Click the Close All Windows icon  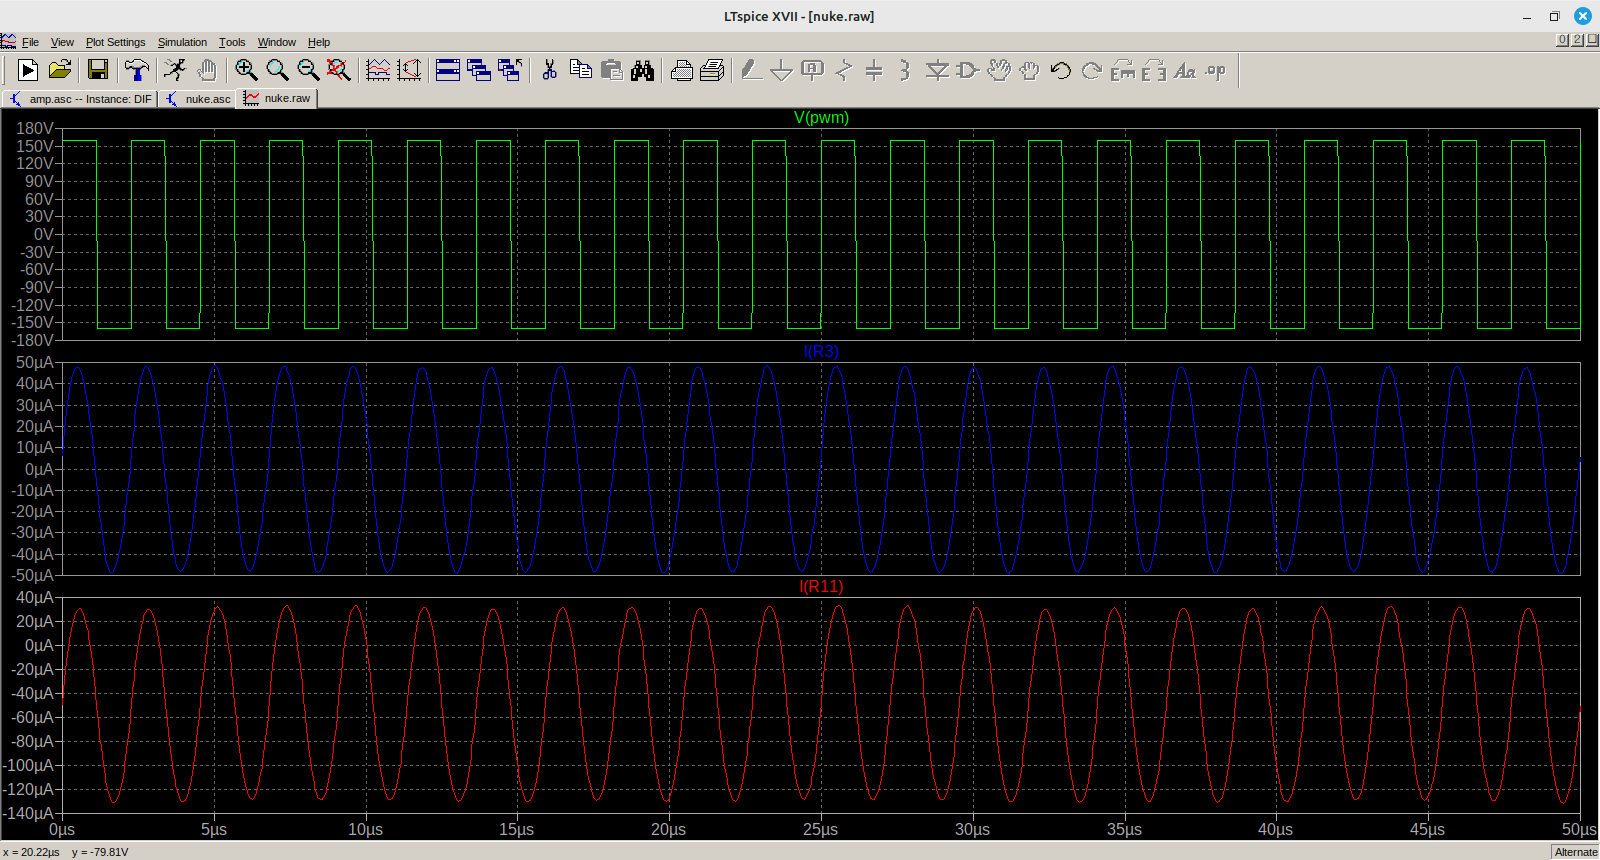tap(510, 70)
